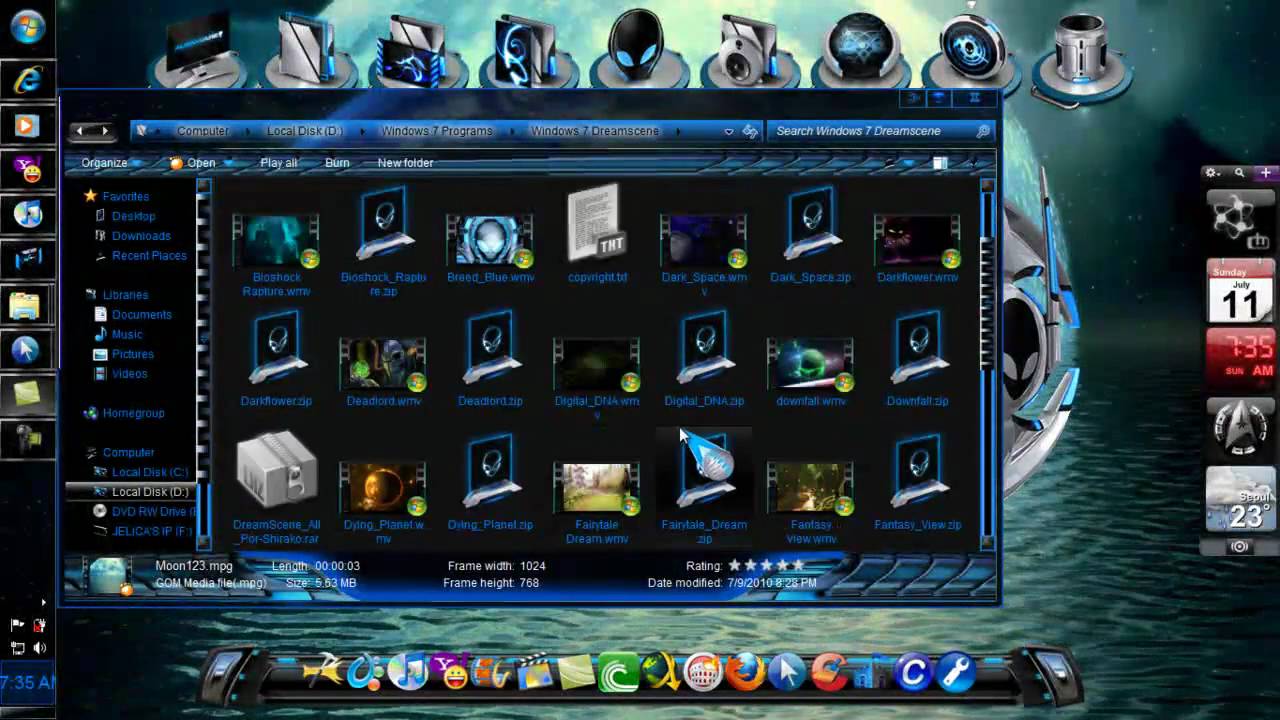Select the Bioshock_Rapture.zip archive icon

point(384,226)
